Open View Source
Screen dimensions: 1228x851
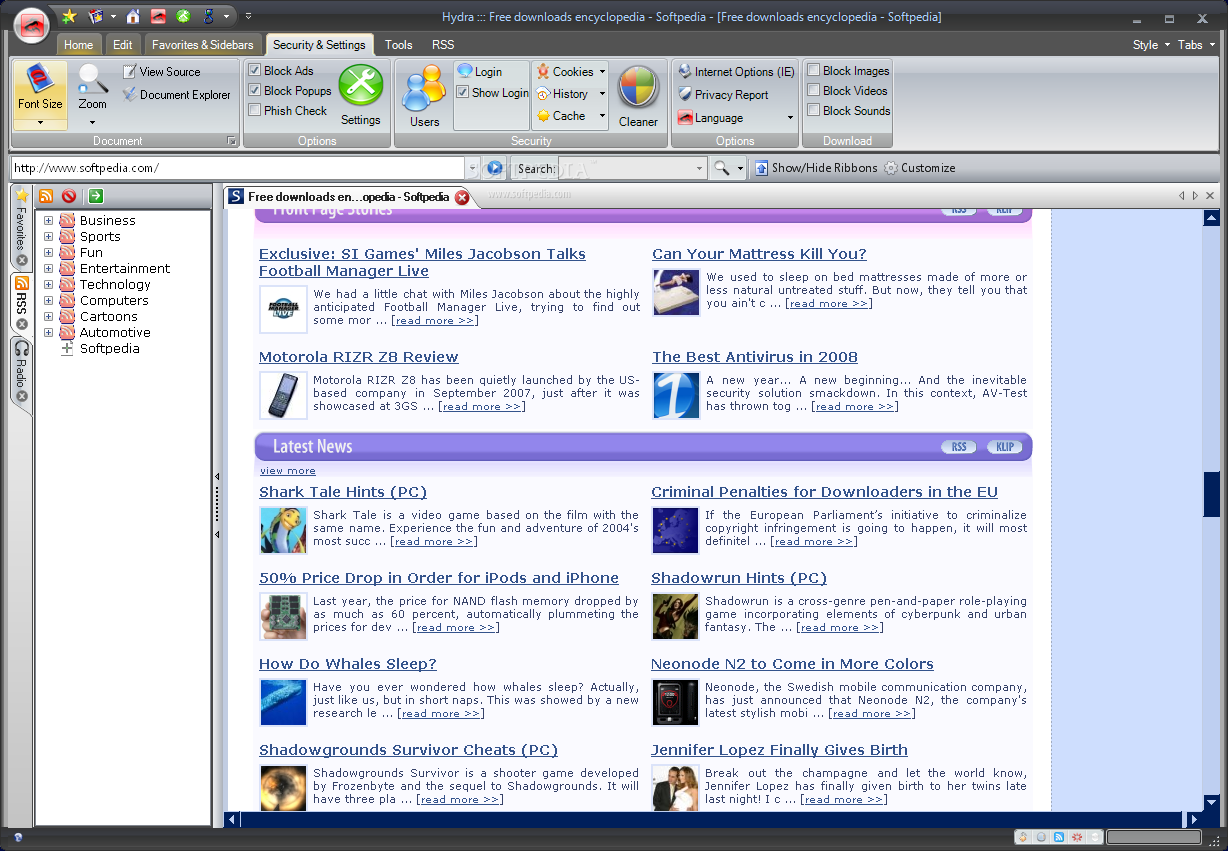click(161, 72)
